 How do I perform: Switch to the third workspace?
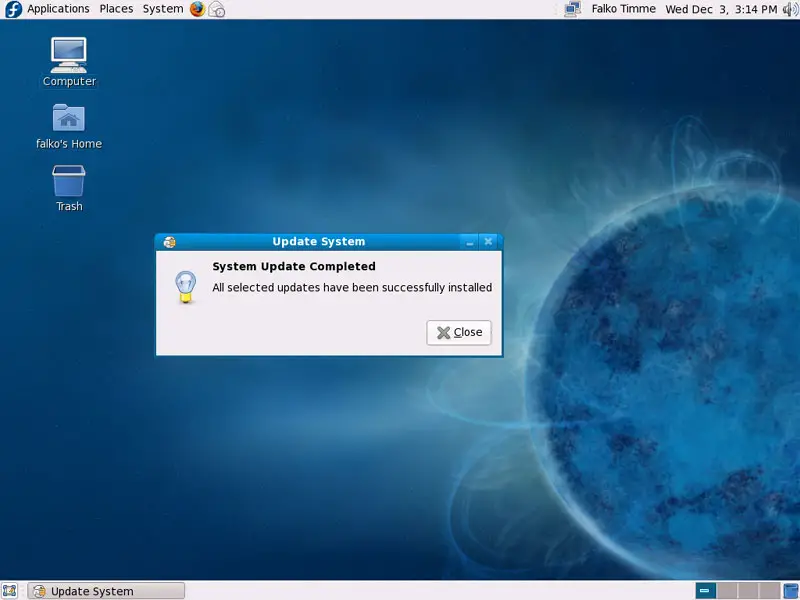pyautogui.click(x=748, y=591)
